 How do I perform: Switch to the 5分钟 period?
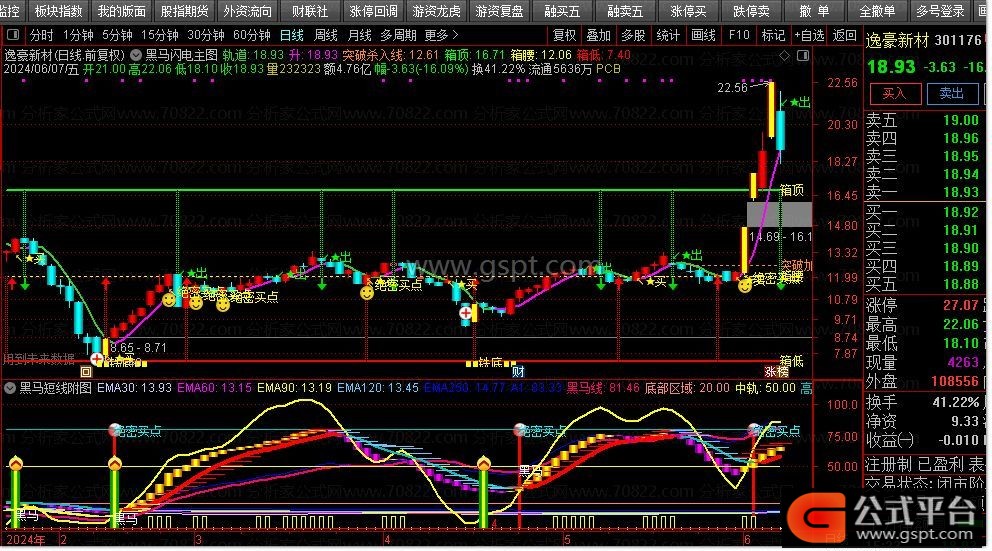pos(117,35)
